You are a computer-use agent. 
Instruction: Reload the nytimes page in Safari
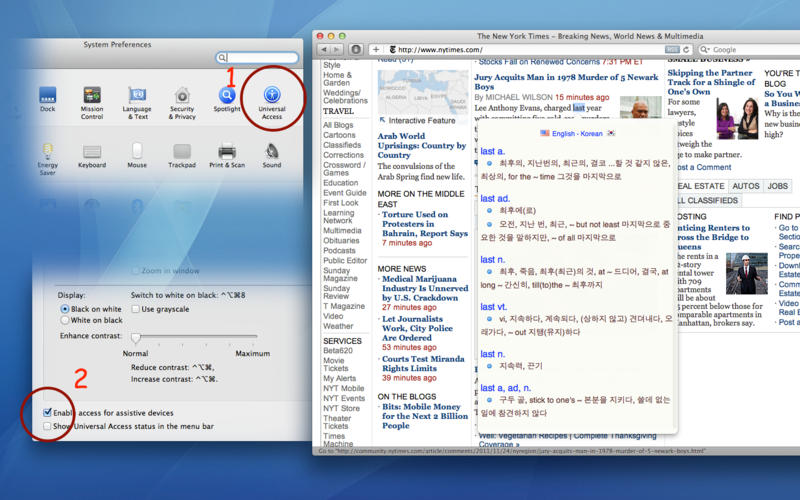pos(686,49)
